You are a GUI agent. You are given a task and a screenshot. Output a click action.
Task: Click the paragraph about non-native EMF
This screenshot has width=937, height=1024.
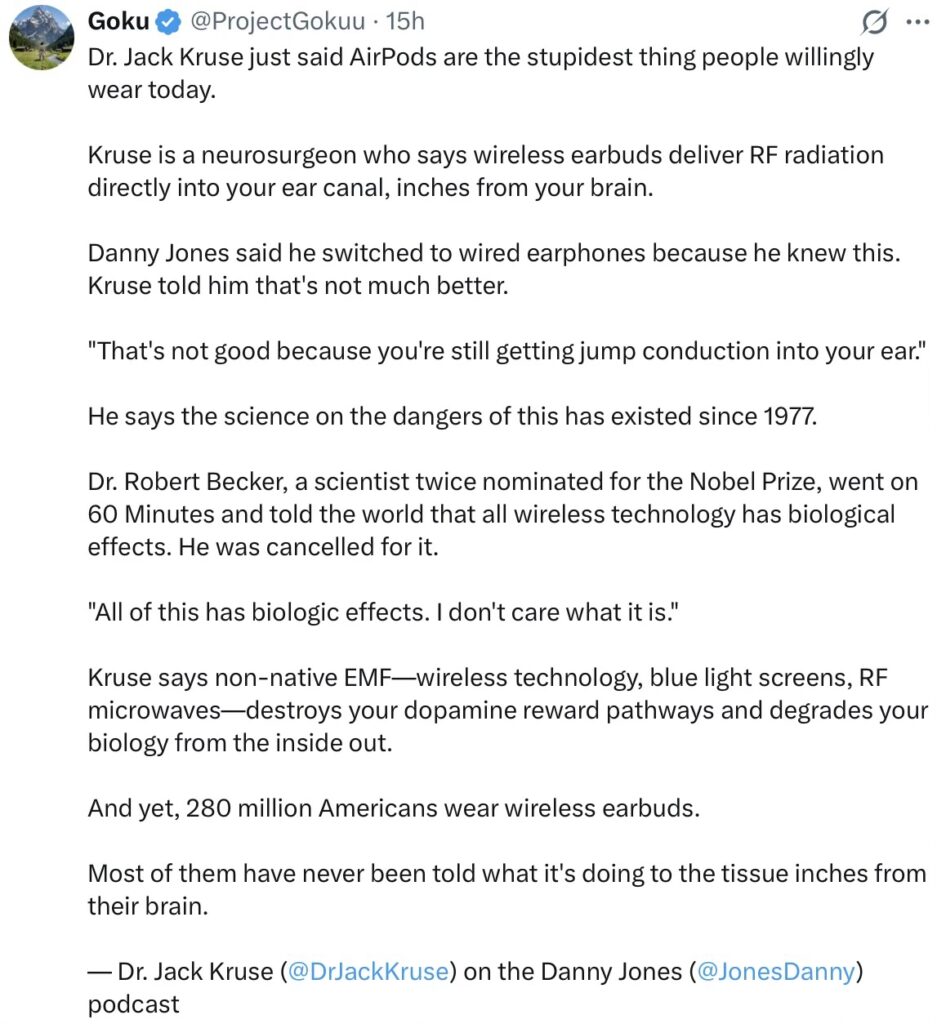[502, 710]
